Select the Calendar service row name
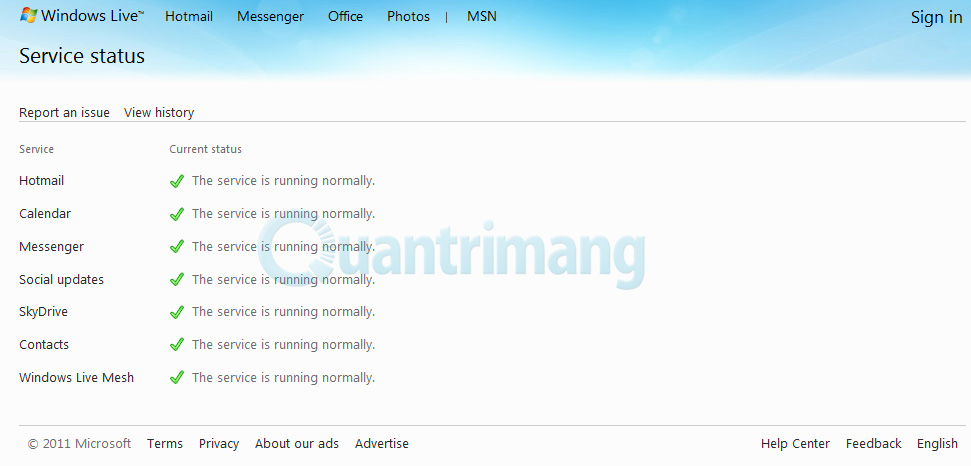The width and height of the screenshot is (971, 466). click(45, 214)
